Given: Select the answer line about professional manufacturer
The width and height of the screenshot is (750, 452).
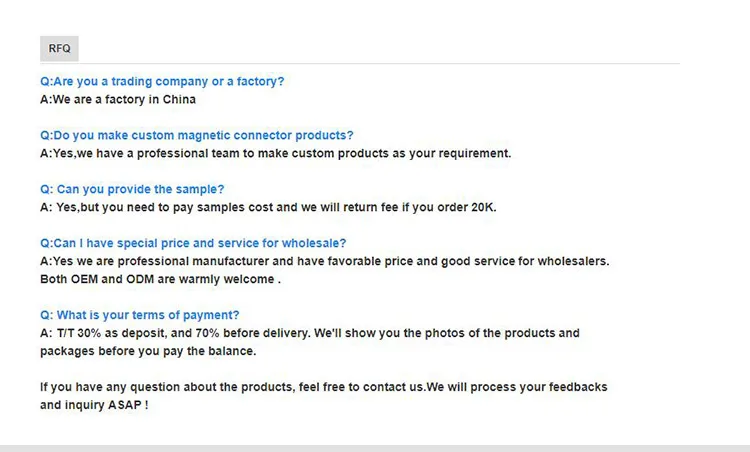Looking at the screenshot, I should point(324,261).
